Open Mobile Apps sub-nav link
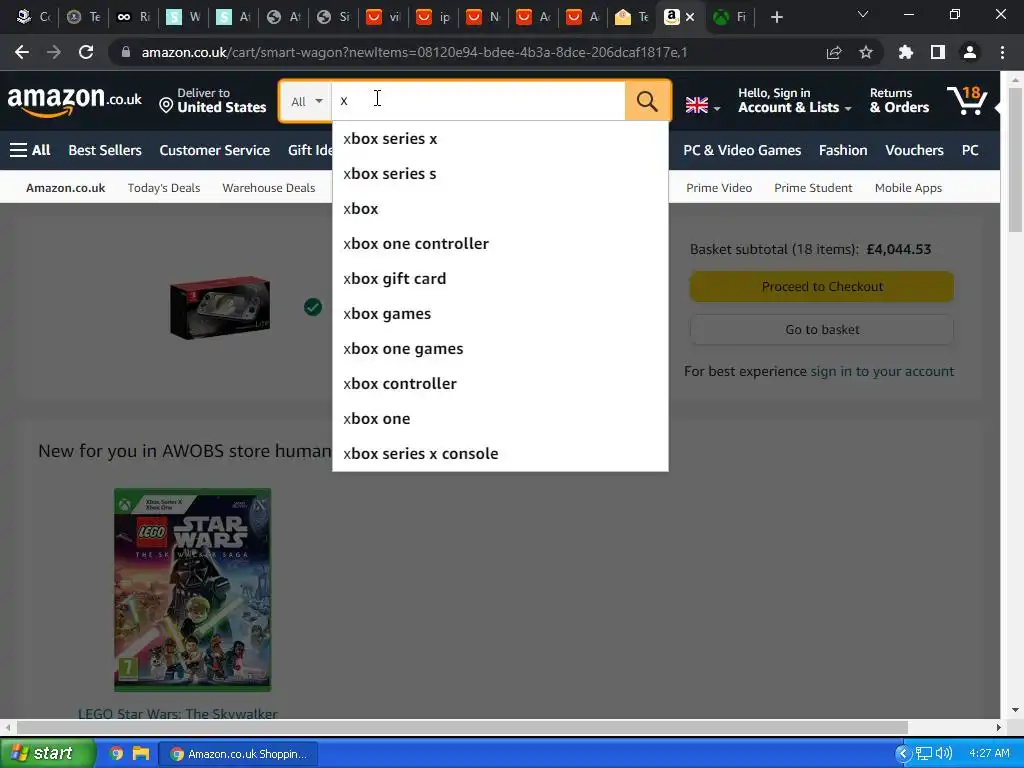The width and height of the screenshot is (1024, 768). click(908, 188)
